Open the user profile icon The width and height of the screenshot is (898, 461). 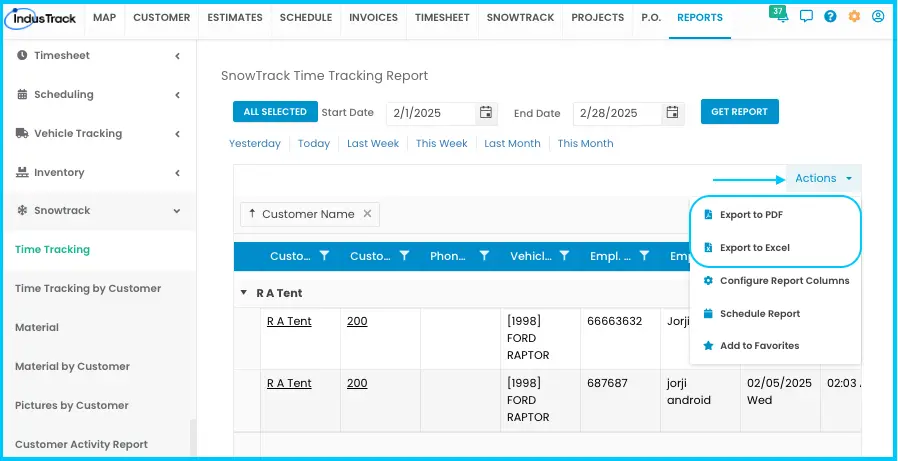point(878,17)
